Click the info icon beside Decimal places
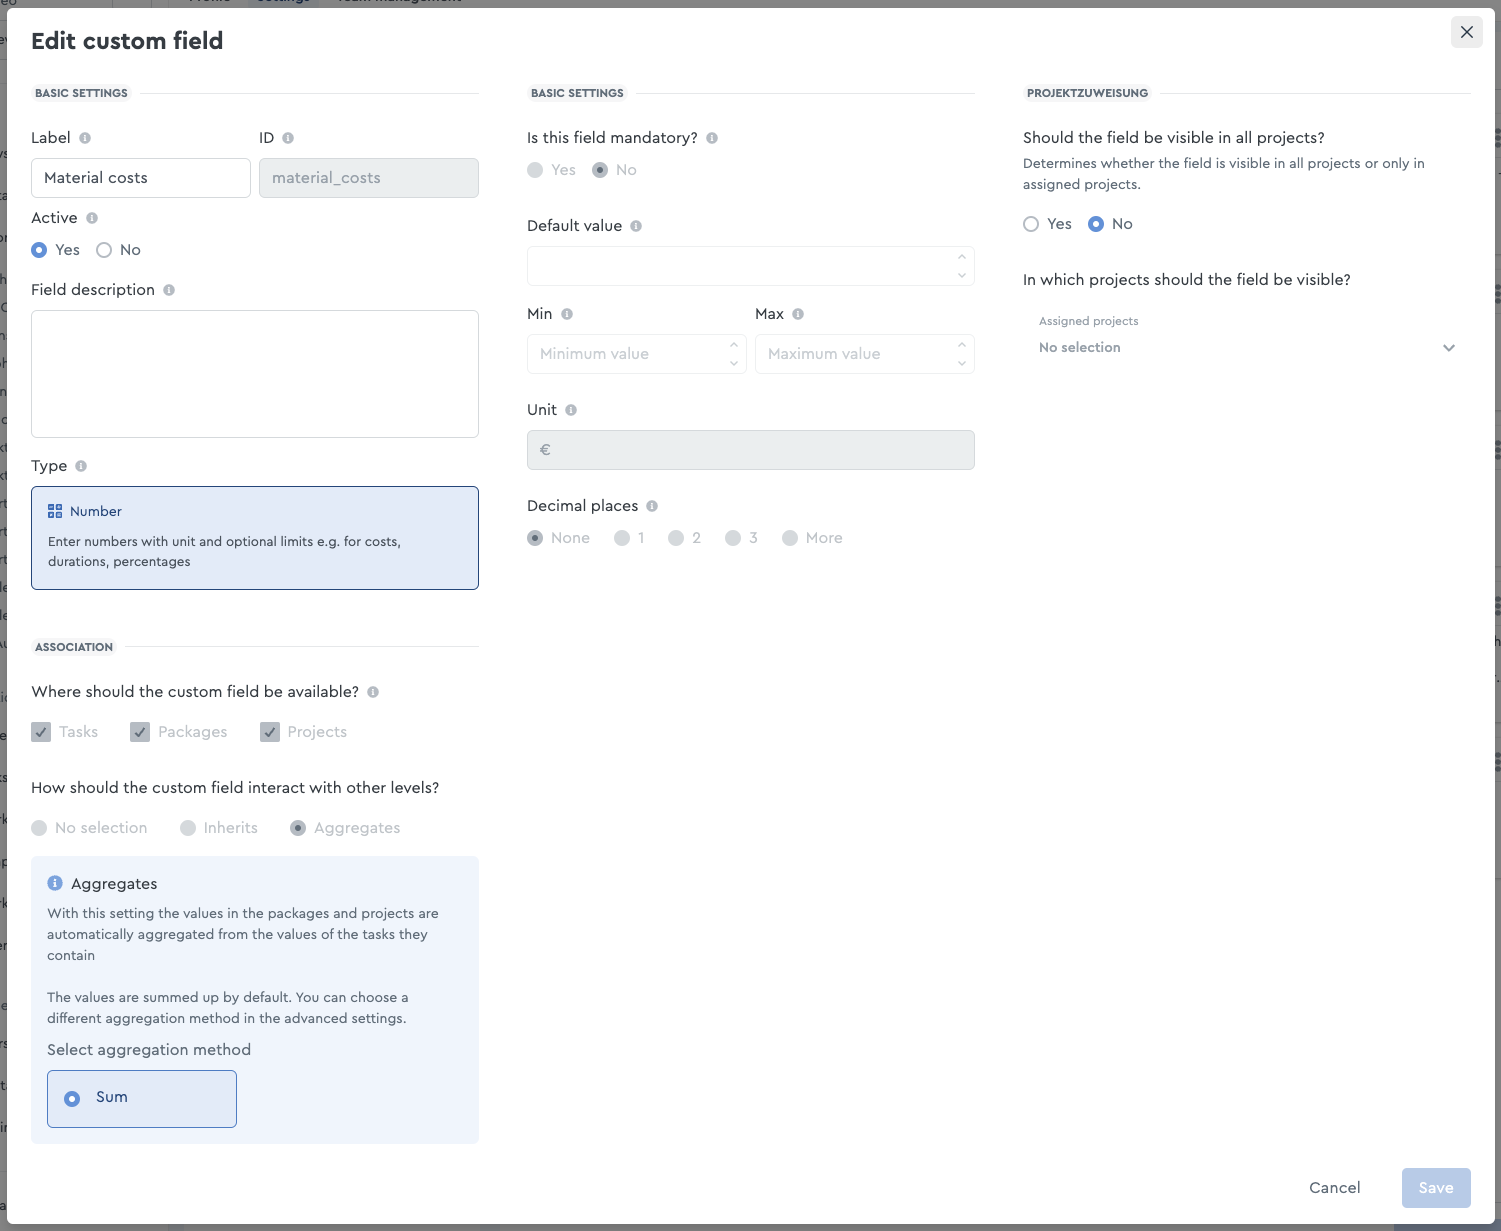 (x=652, y=506)
